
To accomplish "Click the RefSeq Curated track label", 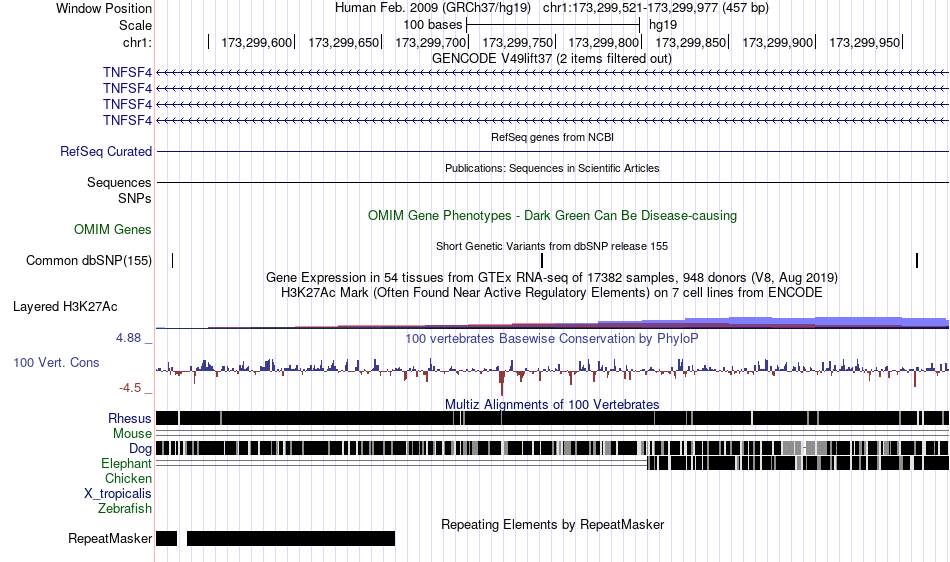I will [x=106, y=151].
